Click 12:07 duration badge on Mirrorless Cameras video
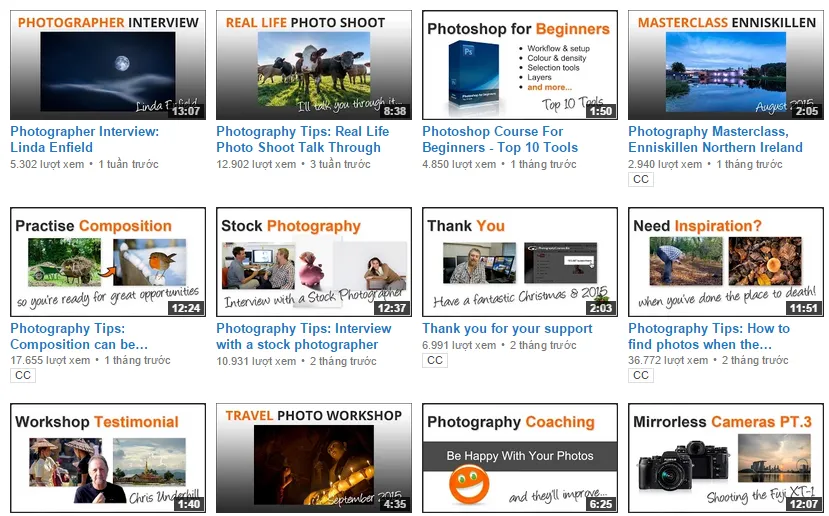 pos(804,504)
